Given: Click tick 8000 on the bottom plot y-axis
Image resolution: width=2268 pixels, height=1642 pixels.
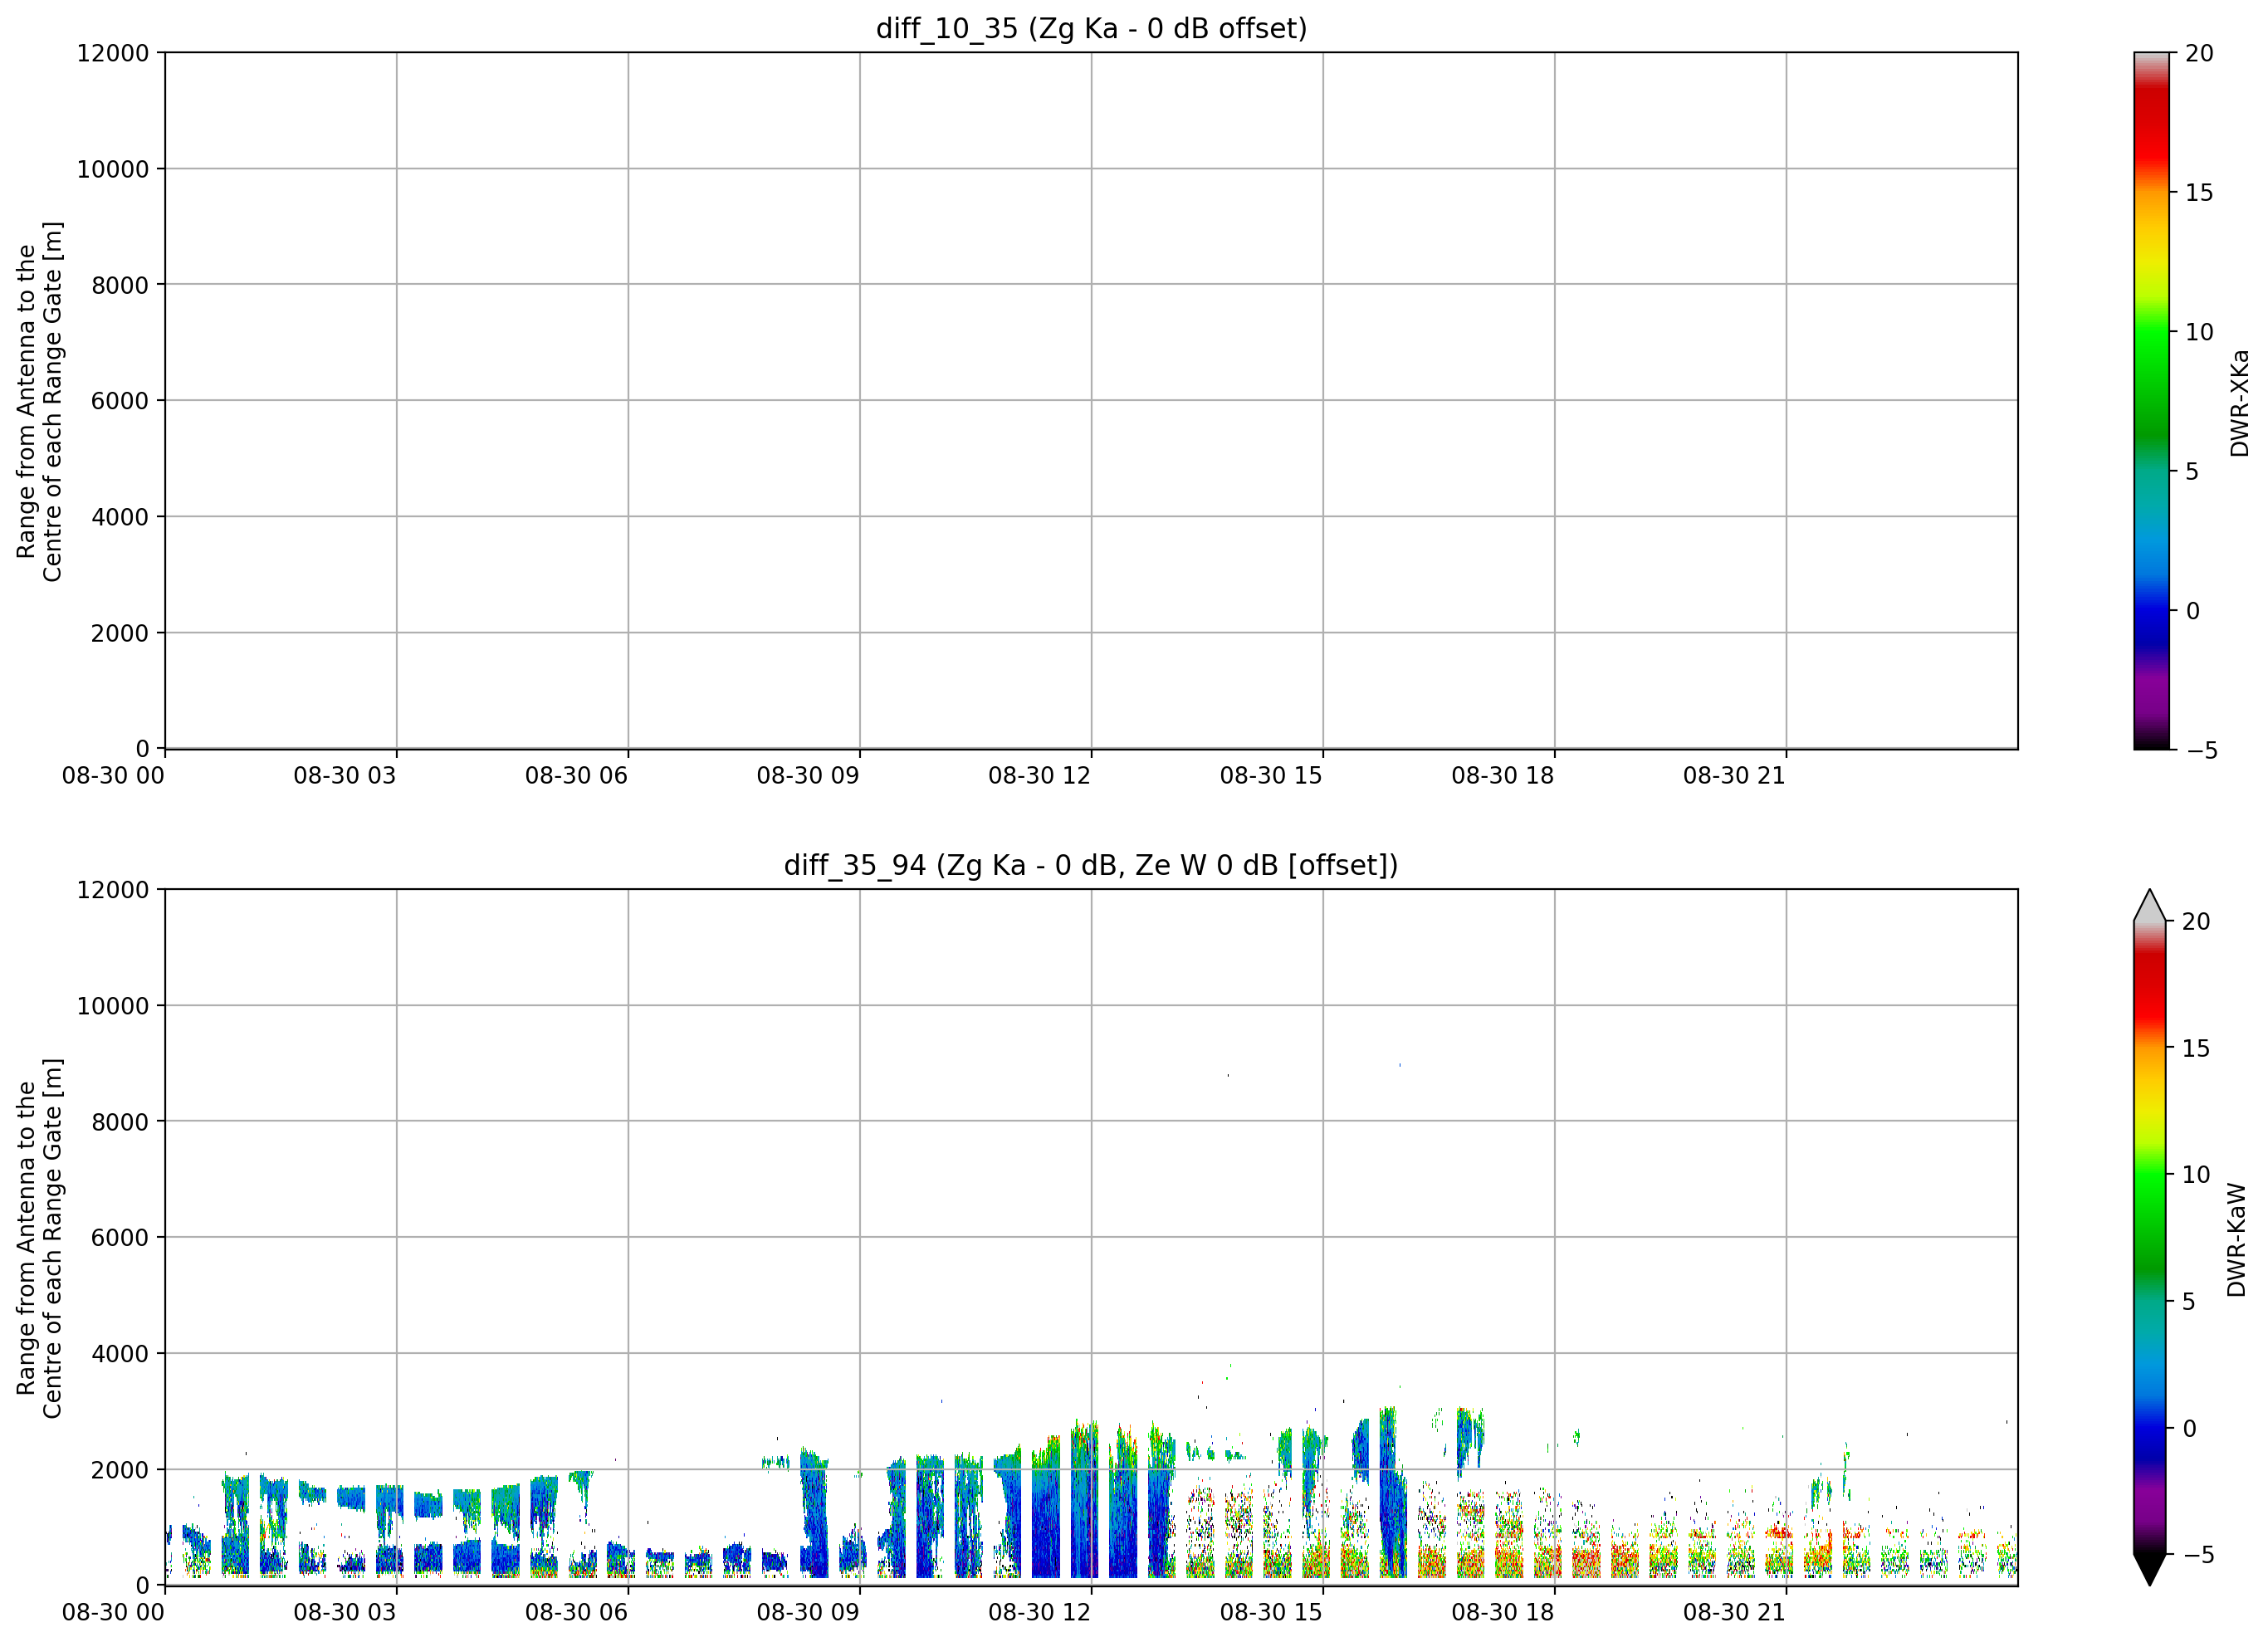Looking at the screenshot, I should coord(120,1122).
